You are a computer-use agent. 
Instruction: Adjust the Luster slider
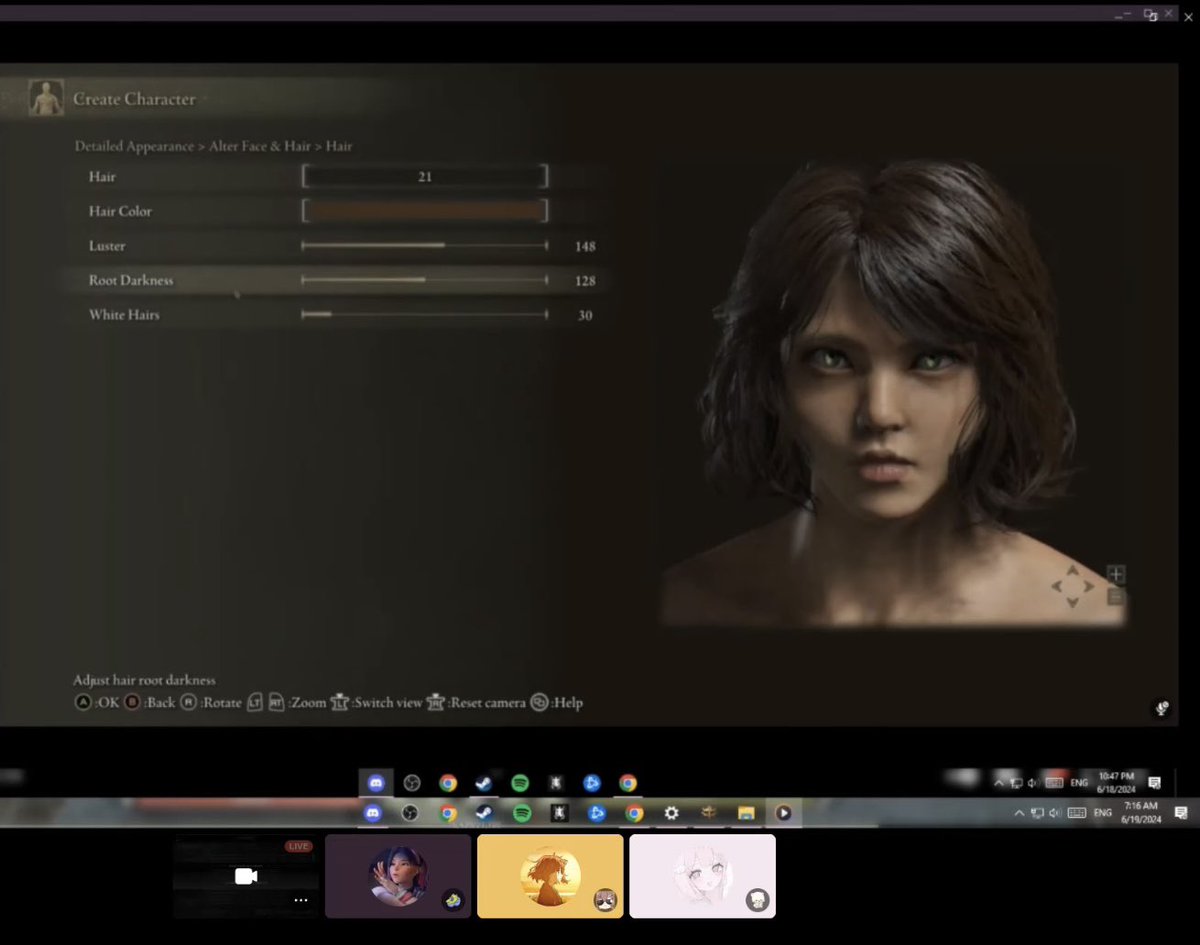tap(425, 246)
